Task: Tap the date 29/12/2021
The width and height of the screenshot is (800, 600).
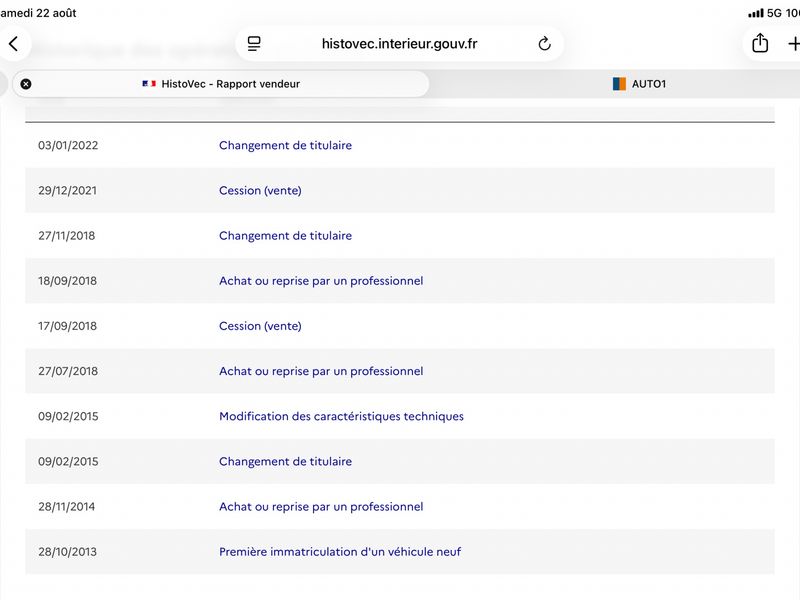Action: [x=67, y=191]
